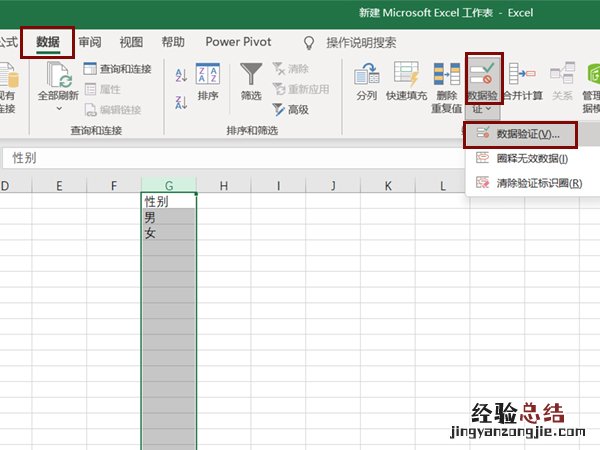Switch to the 审阅 (Review) ribbon tab
600x450 pixels.
click(x=90, y=42)
